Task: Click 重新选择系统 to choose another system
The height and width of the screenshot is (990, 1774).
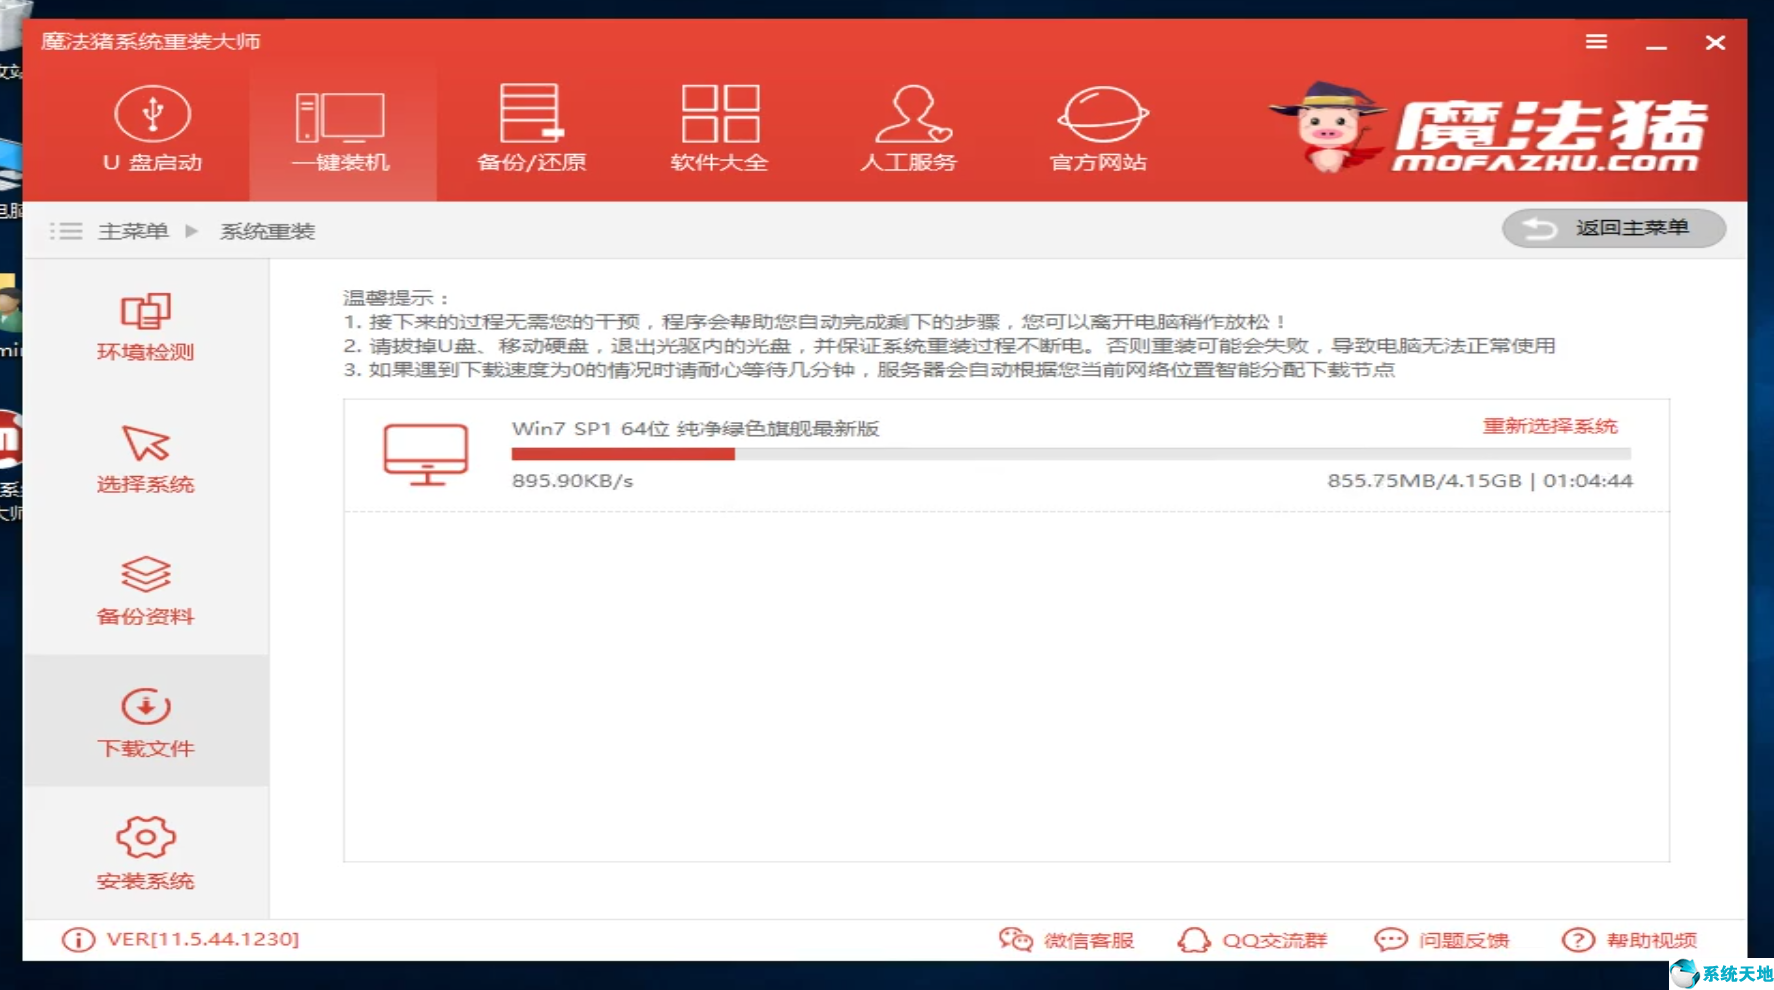Action: pos(1549,425)
